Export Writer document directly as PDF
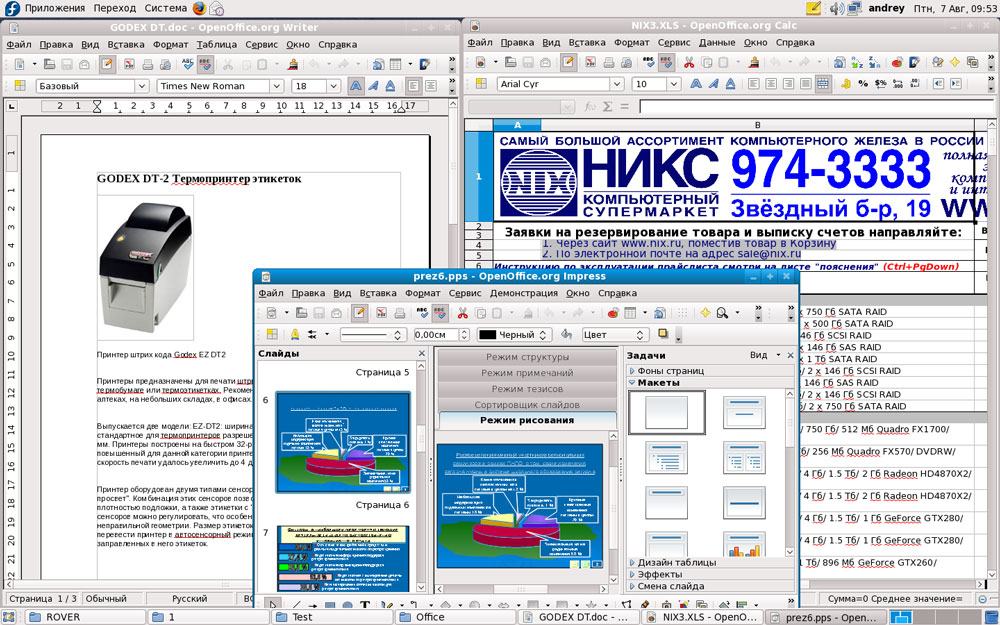 [x=129, y=64]
